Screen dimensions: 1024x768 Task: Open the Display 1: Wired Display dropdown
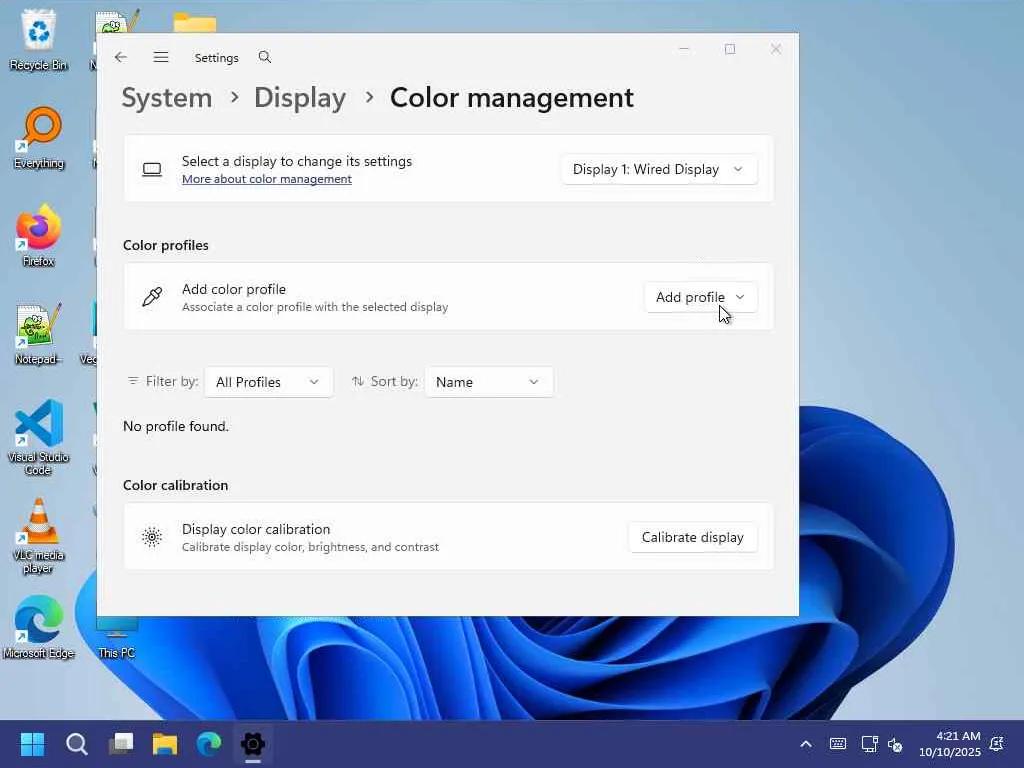[659, 169]
